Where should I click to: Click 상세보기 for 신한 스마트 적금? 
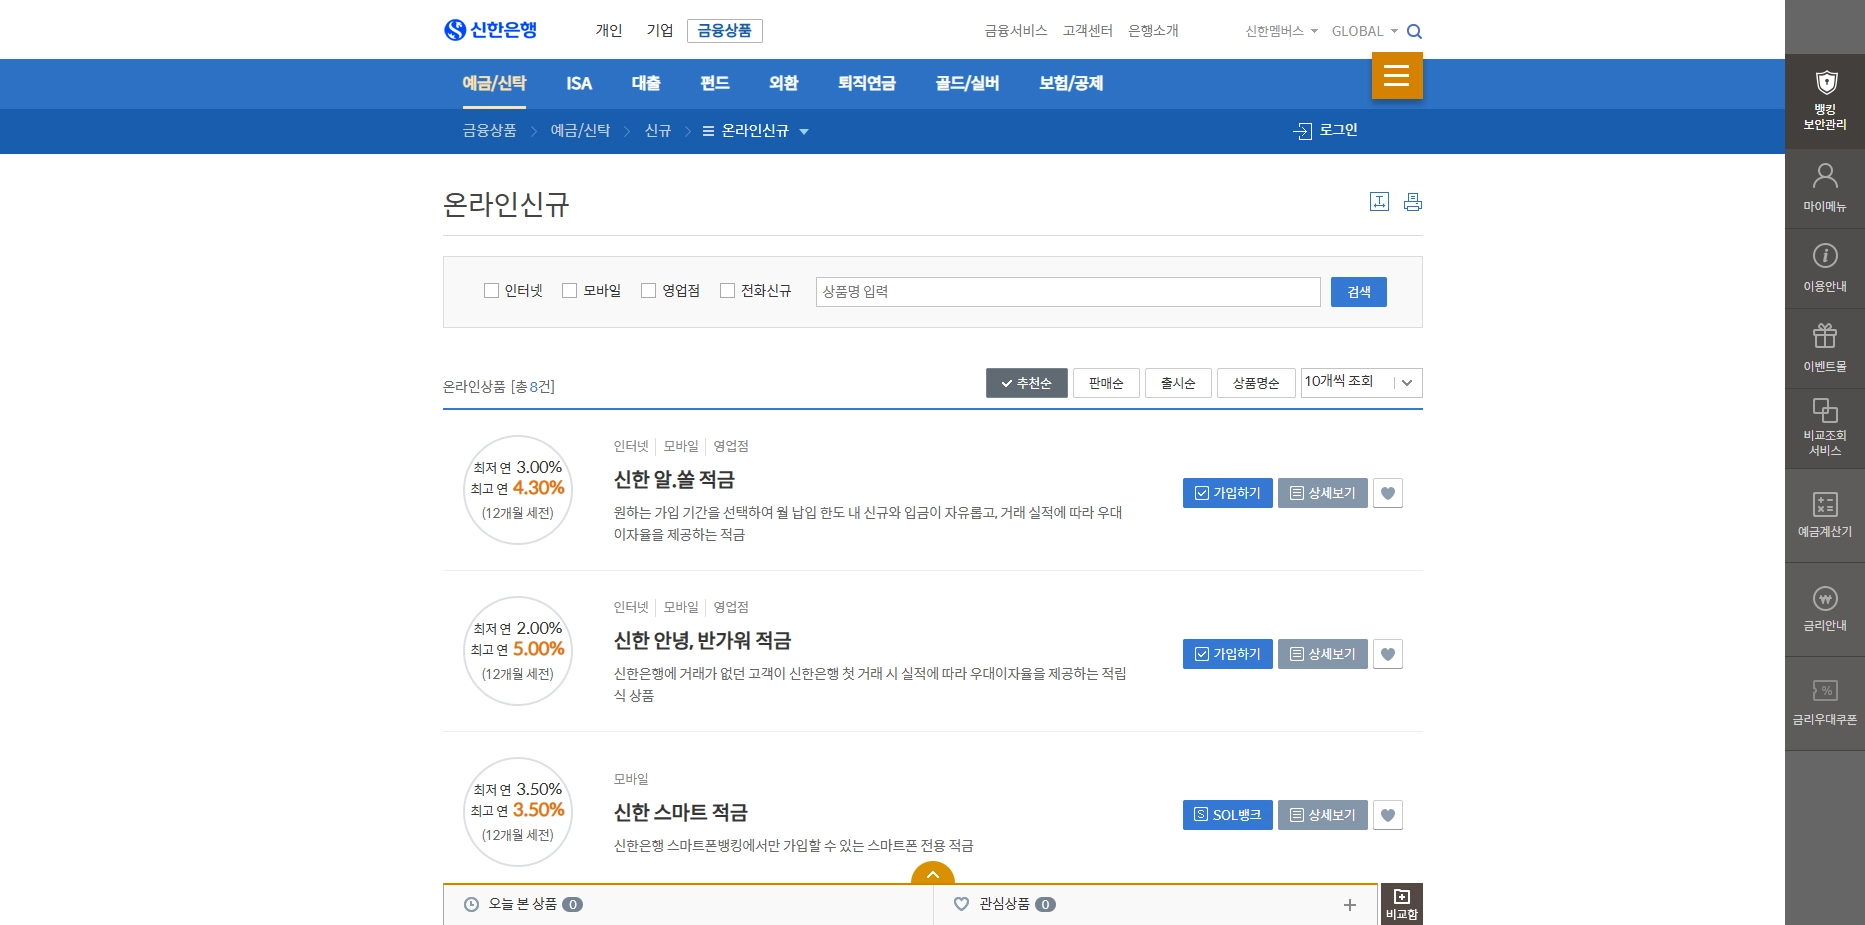tap(1322, 815)
